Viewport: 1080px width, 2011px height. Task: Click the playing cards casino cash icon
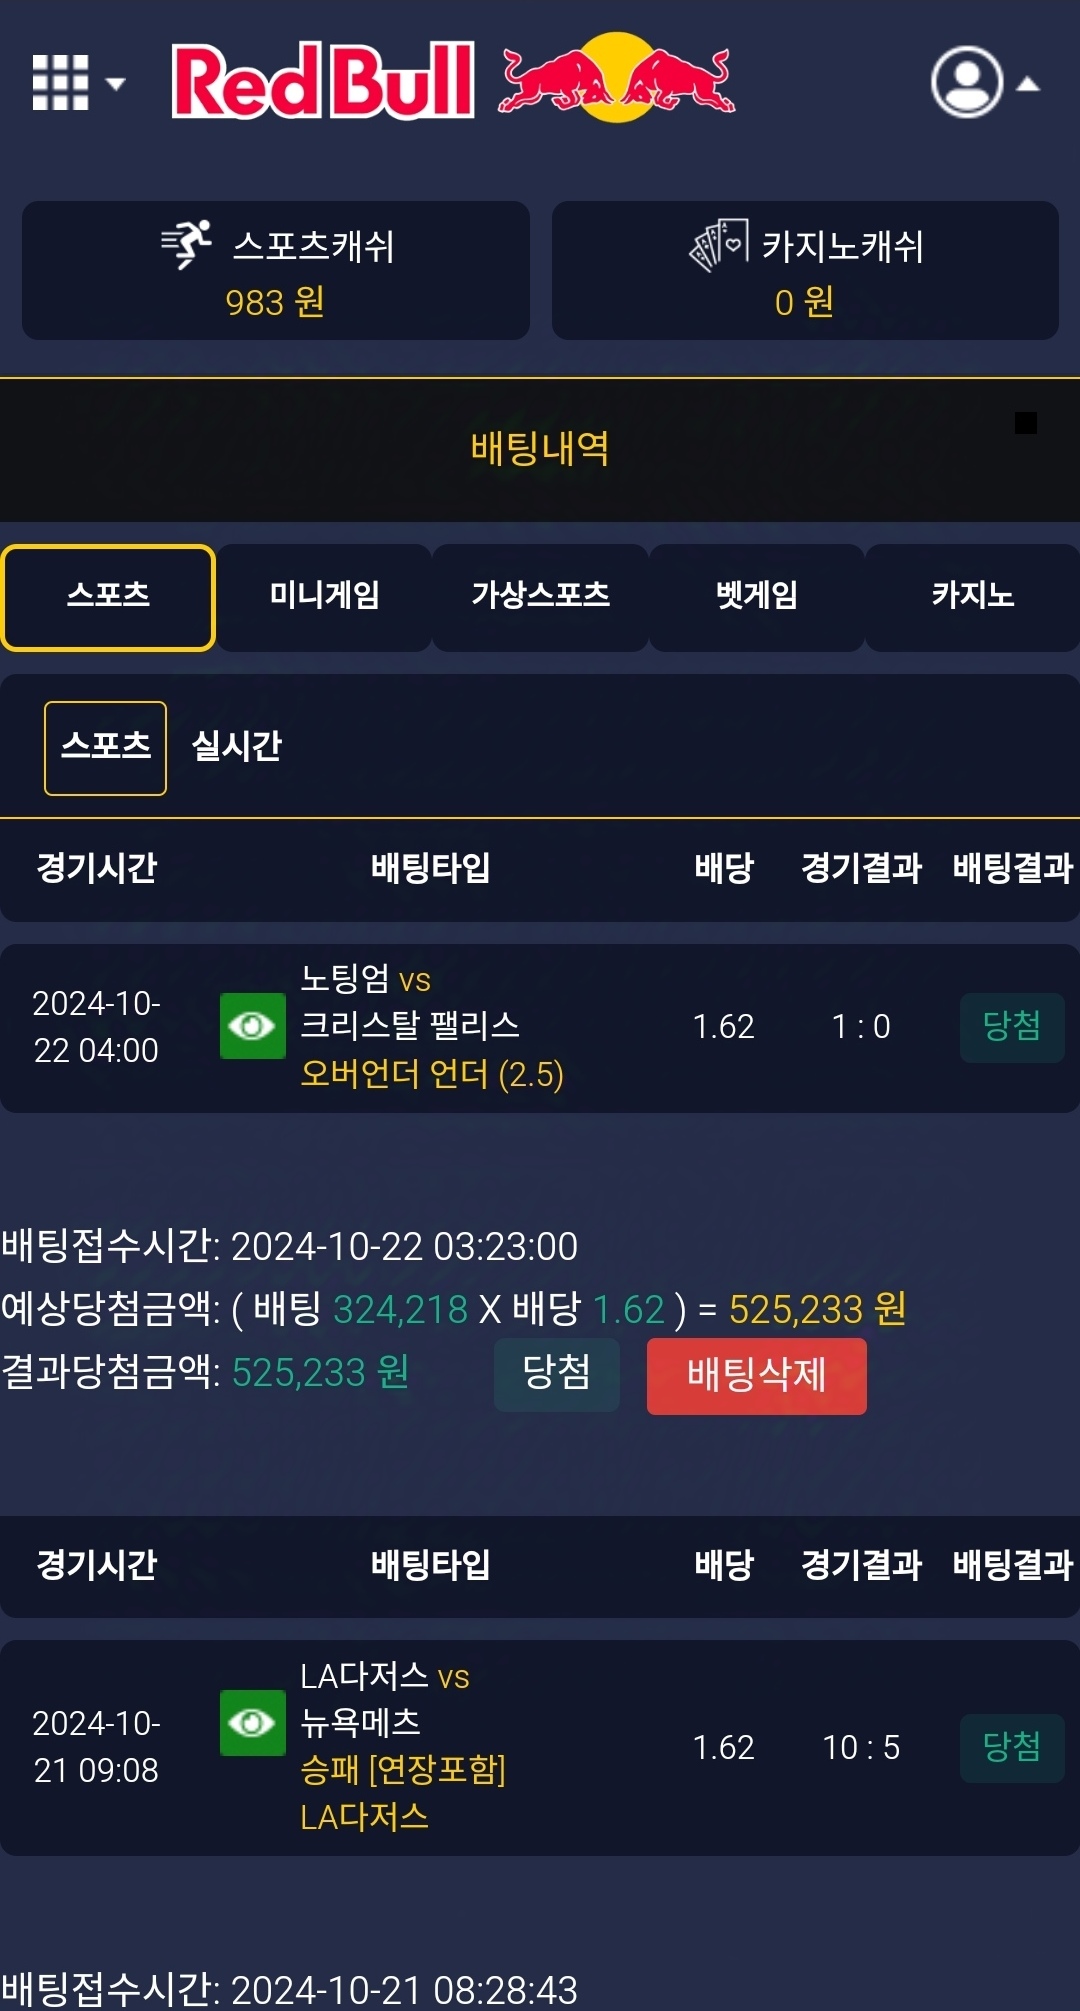click(x=719, y=245)
